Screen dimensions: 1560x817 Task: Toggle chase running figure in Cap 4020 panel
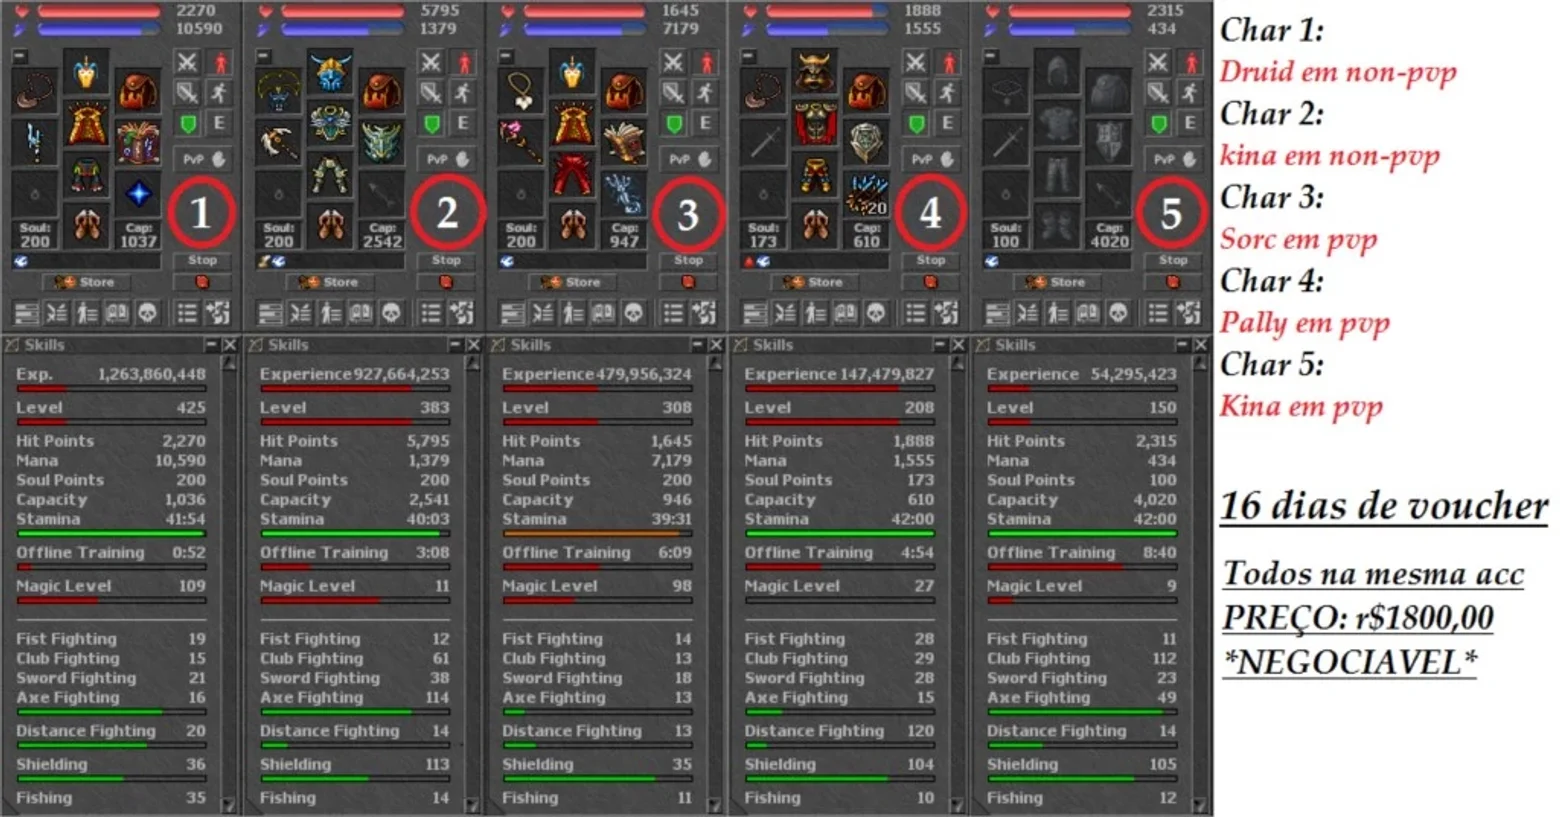point(1190,93)
